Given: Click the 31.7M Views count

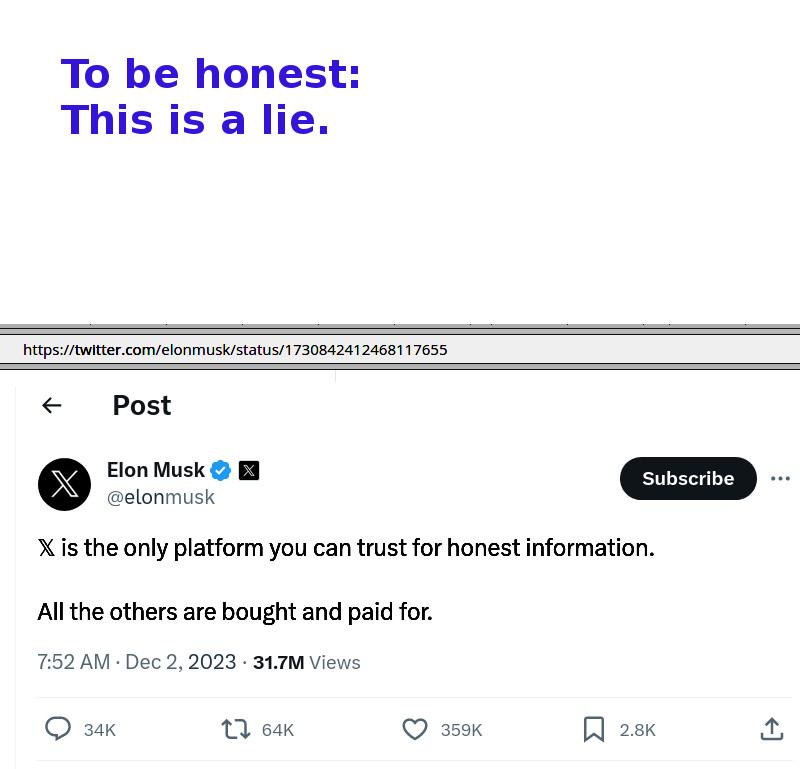Looking at the screenshot, I should pos(306,662).
